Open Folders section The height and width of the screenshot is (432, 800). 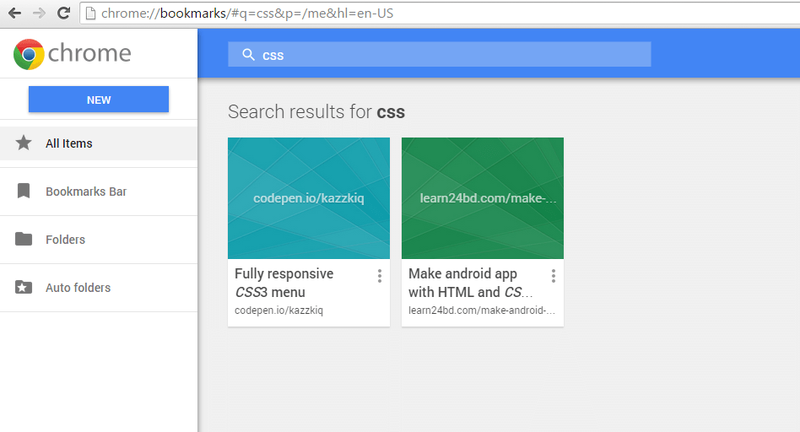(98, 239)
